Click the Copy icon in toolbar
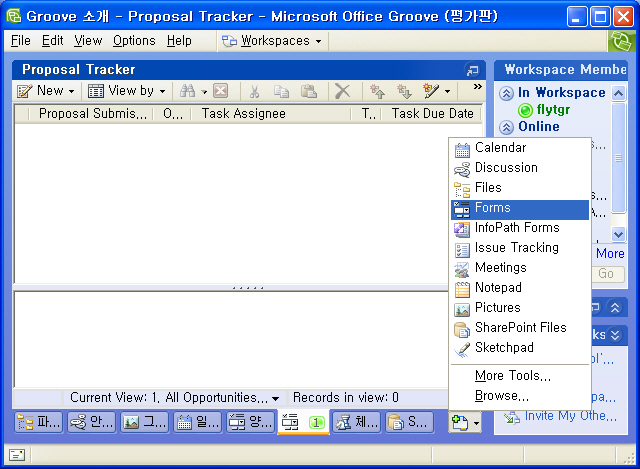The height and width of the screenshot is (469, 640). click(x=281, y=91)
